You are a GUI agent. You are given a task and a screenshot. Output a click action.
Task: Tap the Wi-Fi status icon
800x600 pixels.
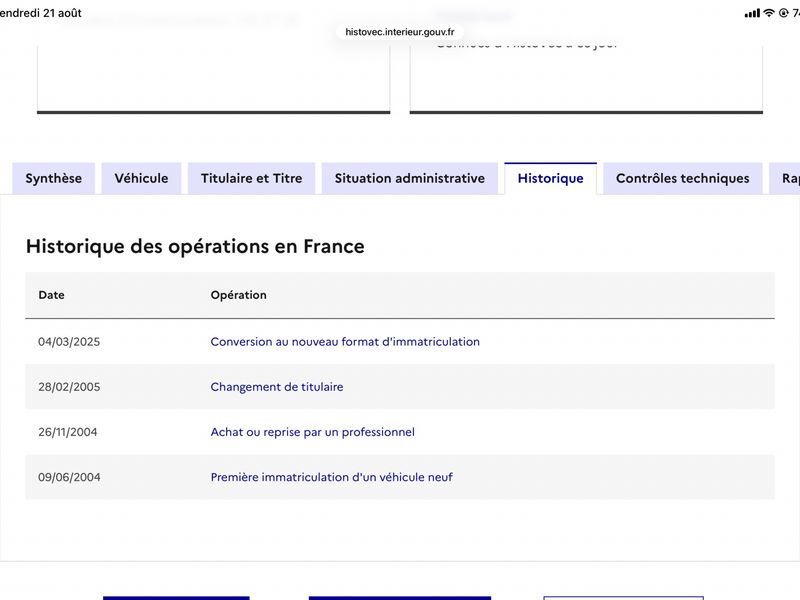[x=769, y=13]
